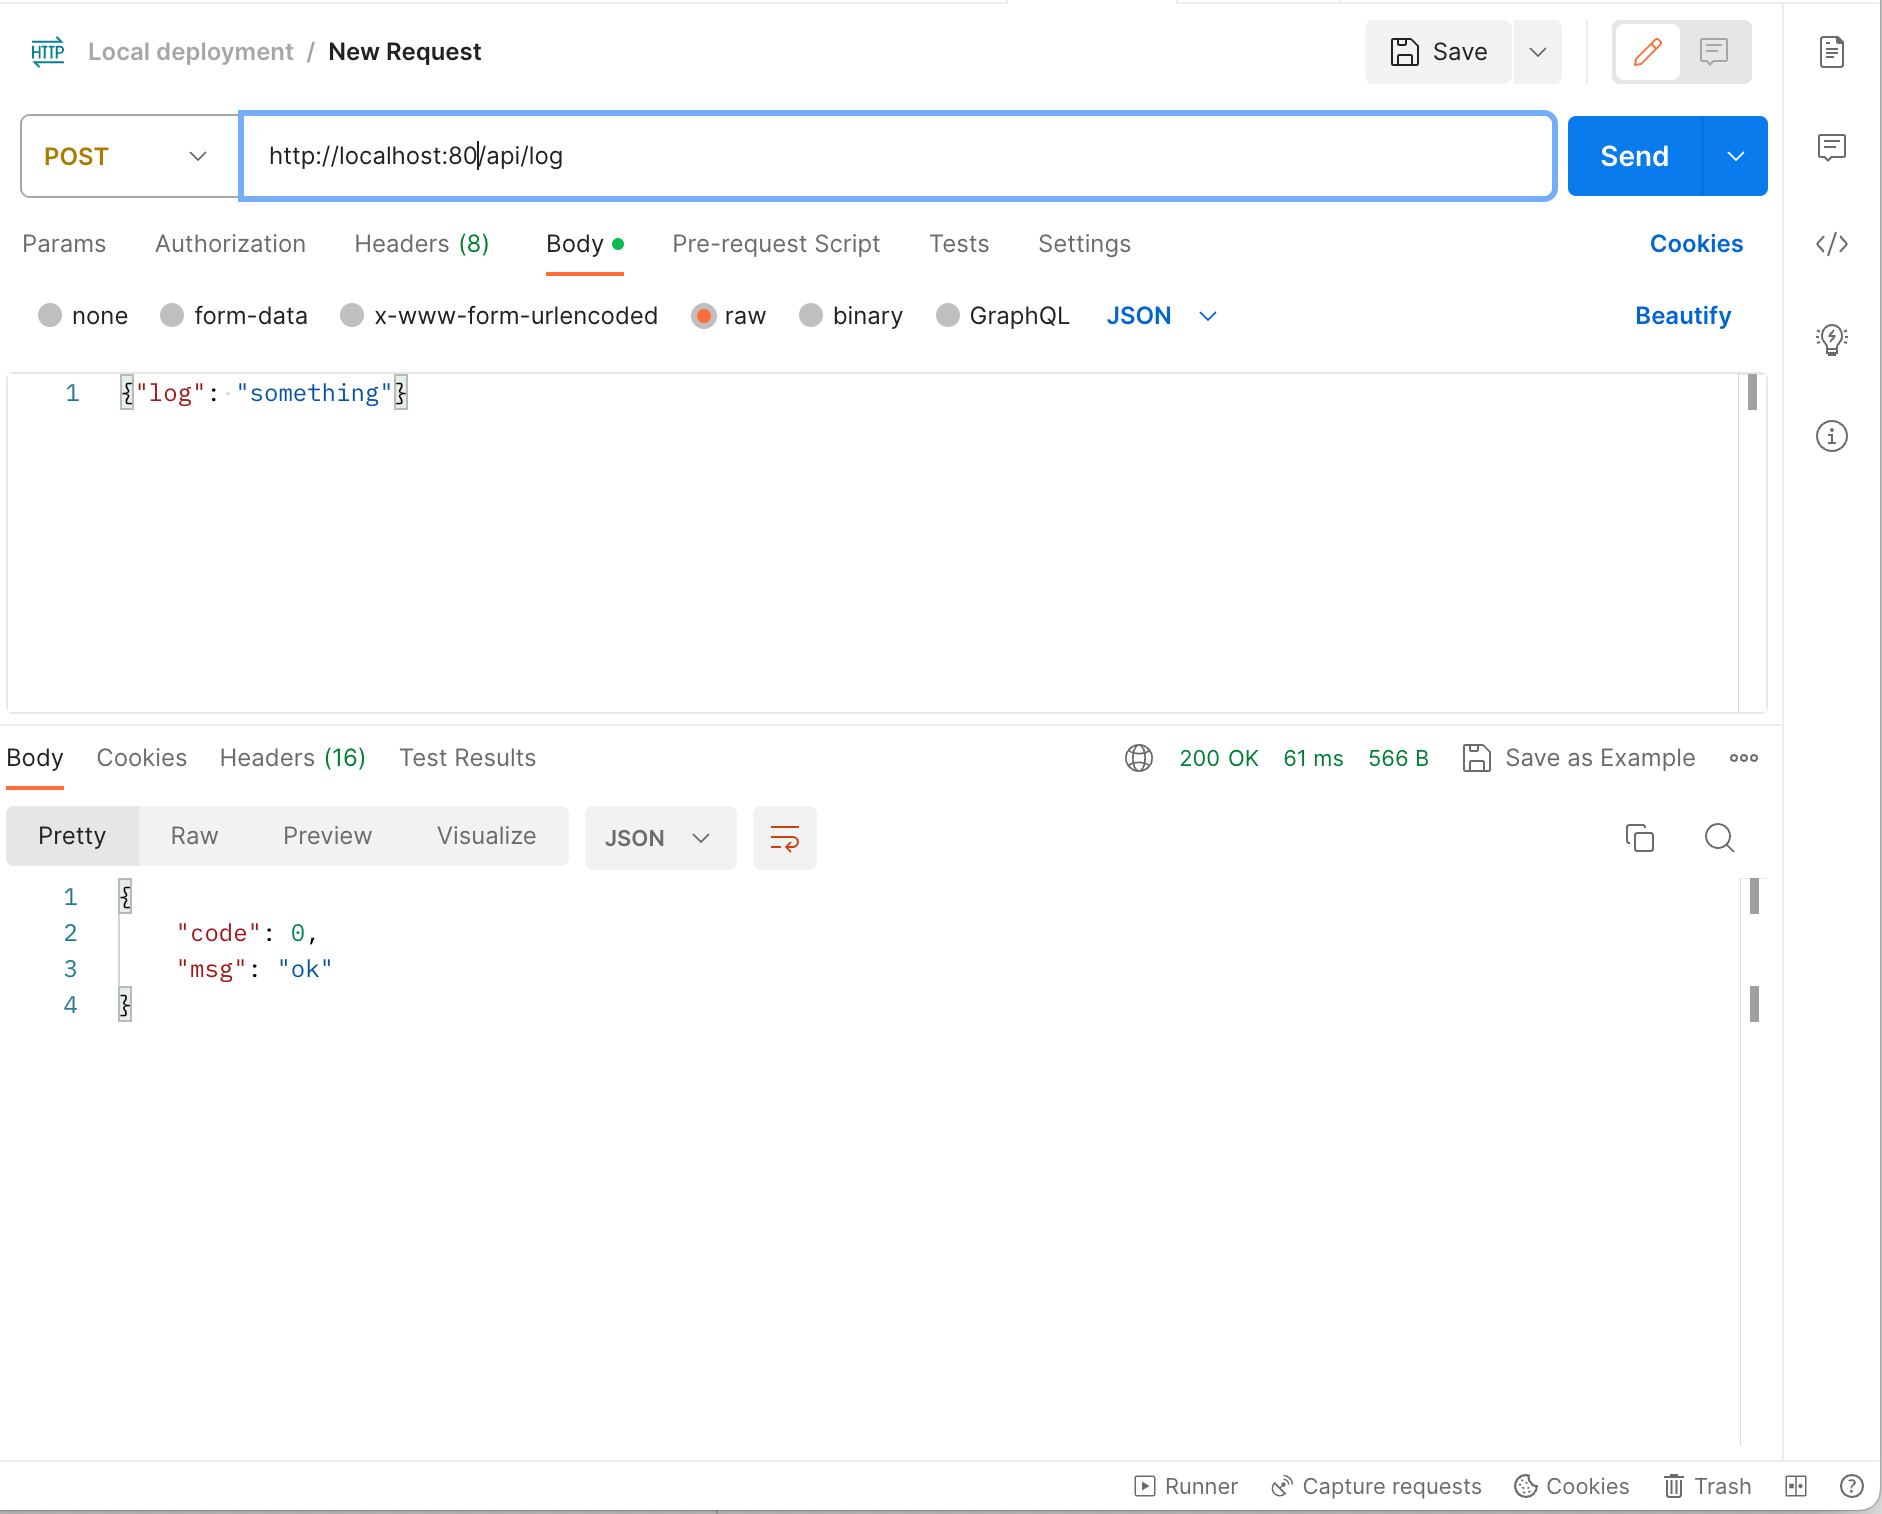Select Pretty response view
The width and height of the screenshot is (1882, 1514).
point(72,836)
